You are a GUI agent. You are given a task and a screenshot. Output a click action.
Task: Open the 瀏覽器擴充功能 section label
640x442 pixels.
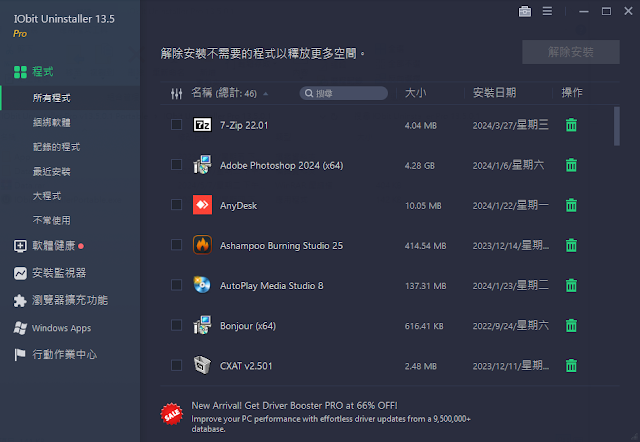(70, 300)
